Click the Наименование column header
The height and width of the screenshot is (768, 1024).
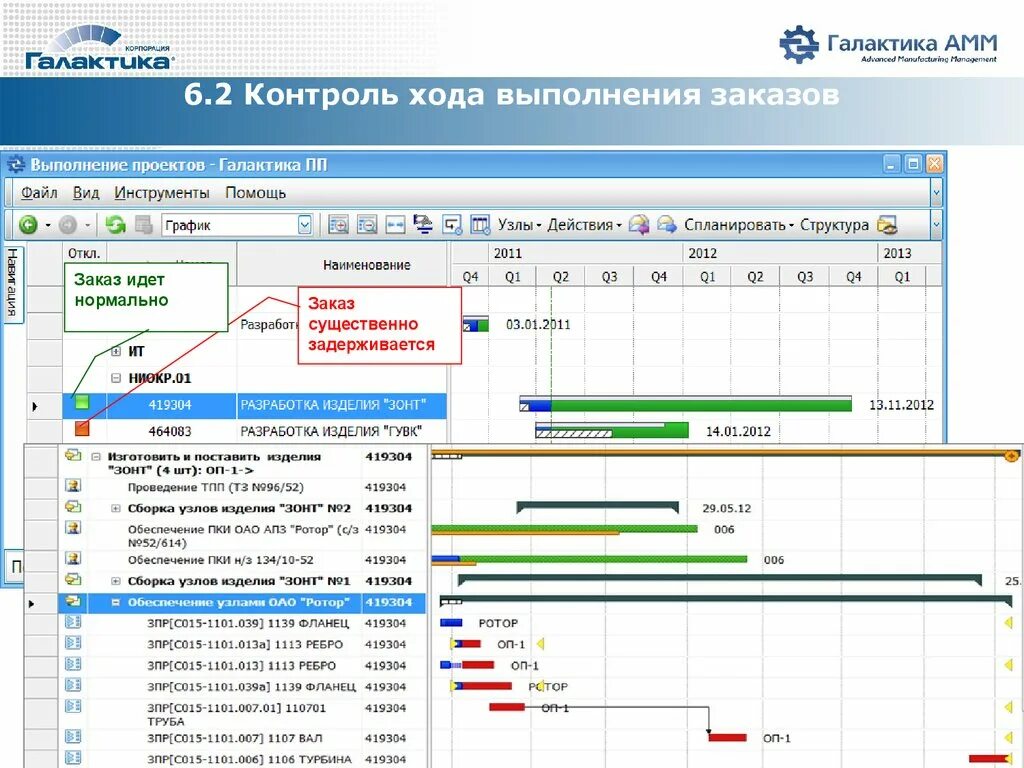pos(366,264)
